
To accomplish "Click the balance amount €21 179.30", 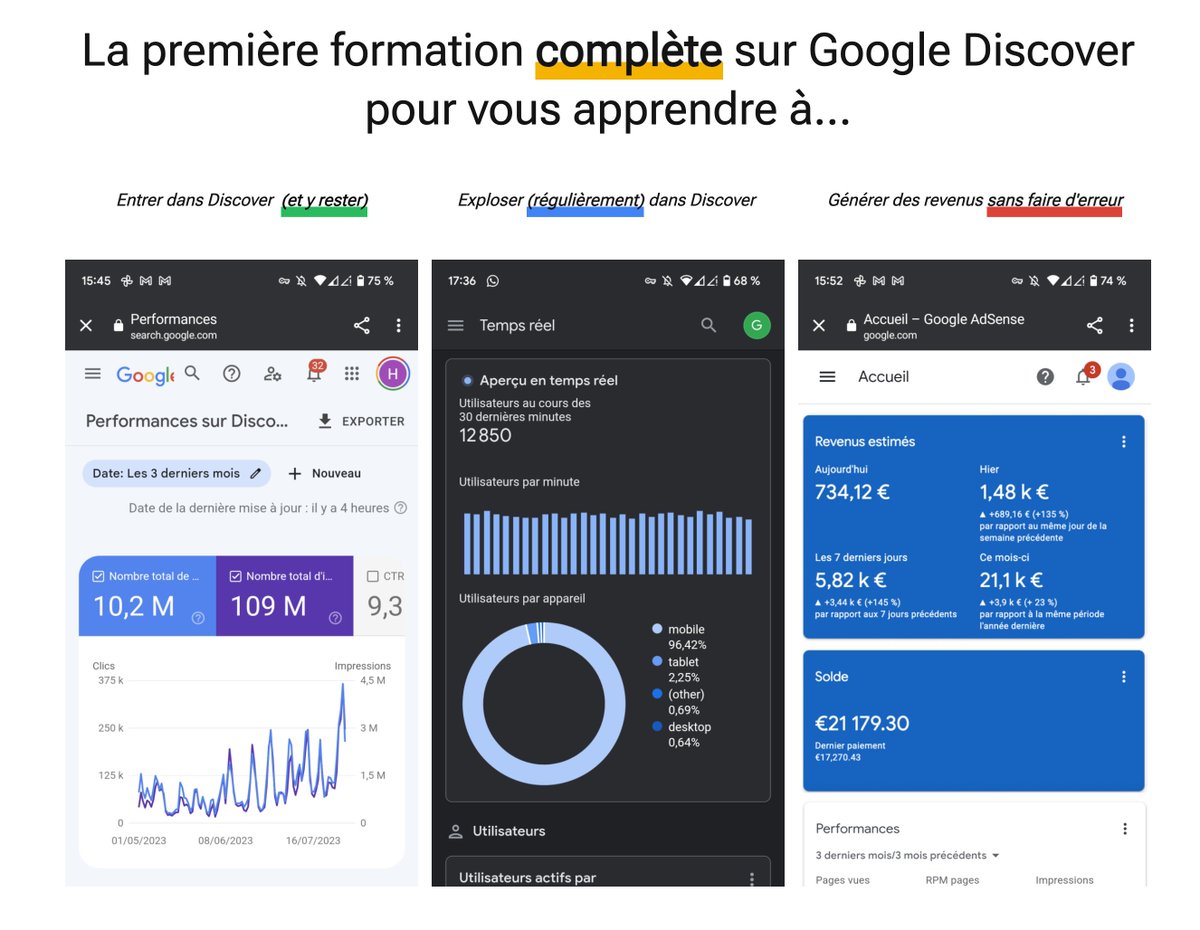I will [x=862, y=722].
